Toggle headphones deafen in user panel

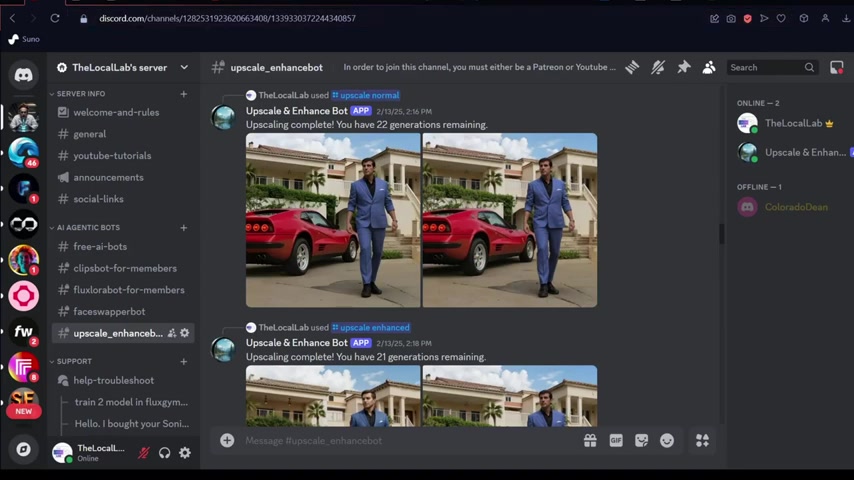[x=164, y=453]
